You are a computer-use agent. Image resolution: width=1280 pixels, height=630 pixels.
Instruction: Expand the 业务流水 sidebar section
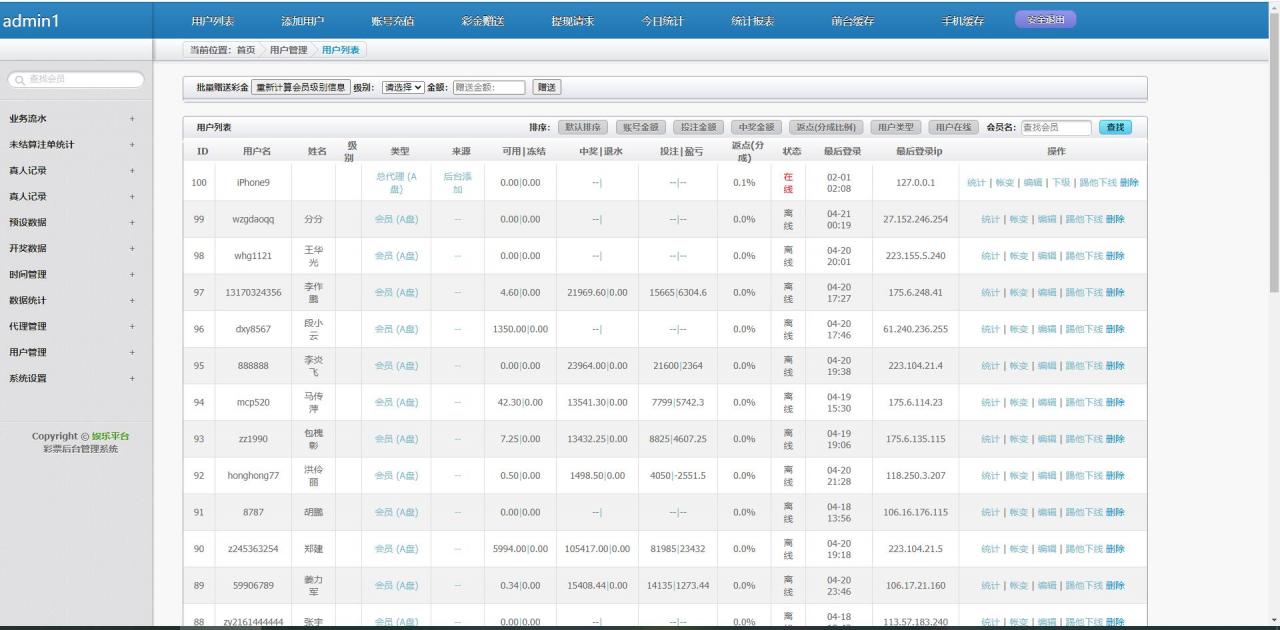coord(131,119)
